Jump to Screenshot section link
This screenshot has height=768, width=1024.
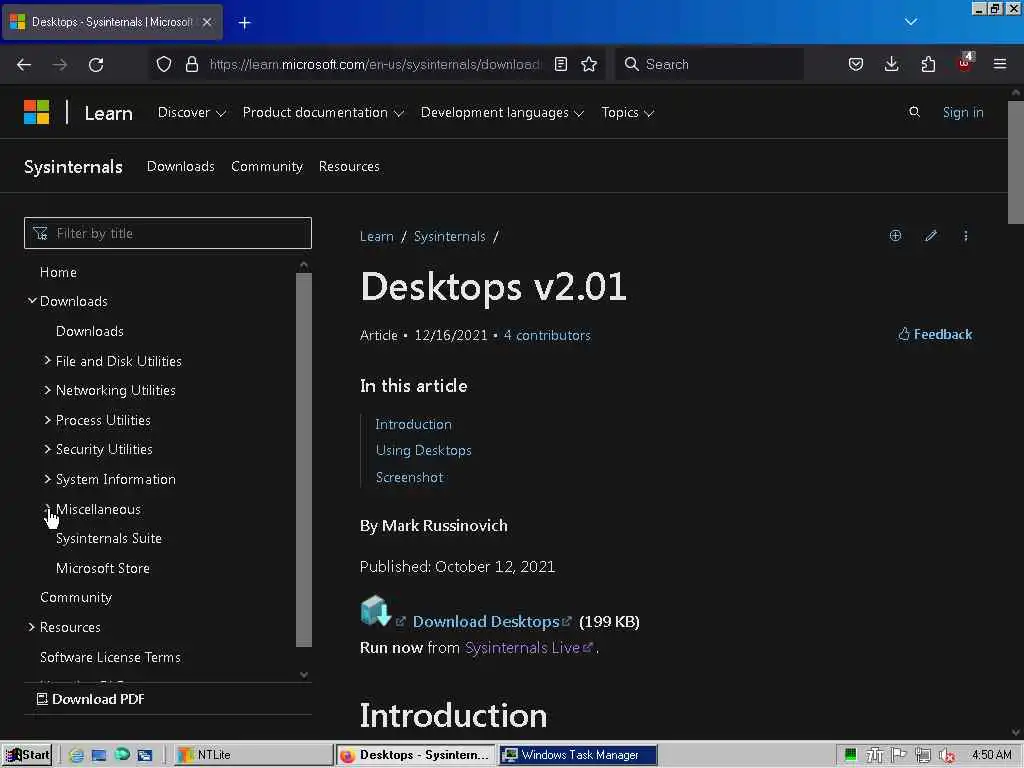click(409, 477)
